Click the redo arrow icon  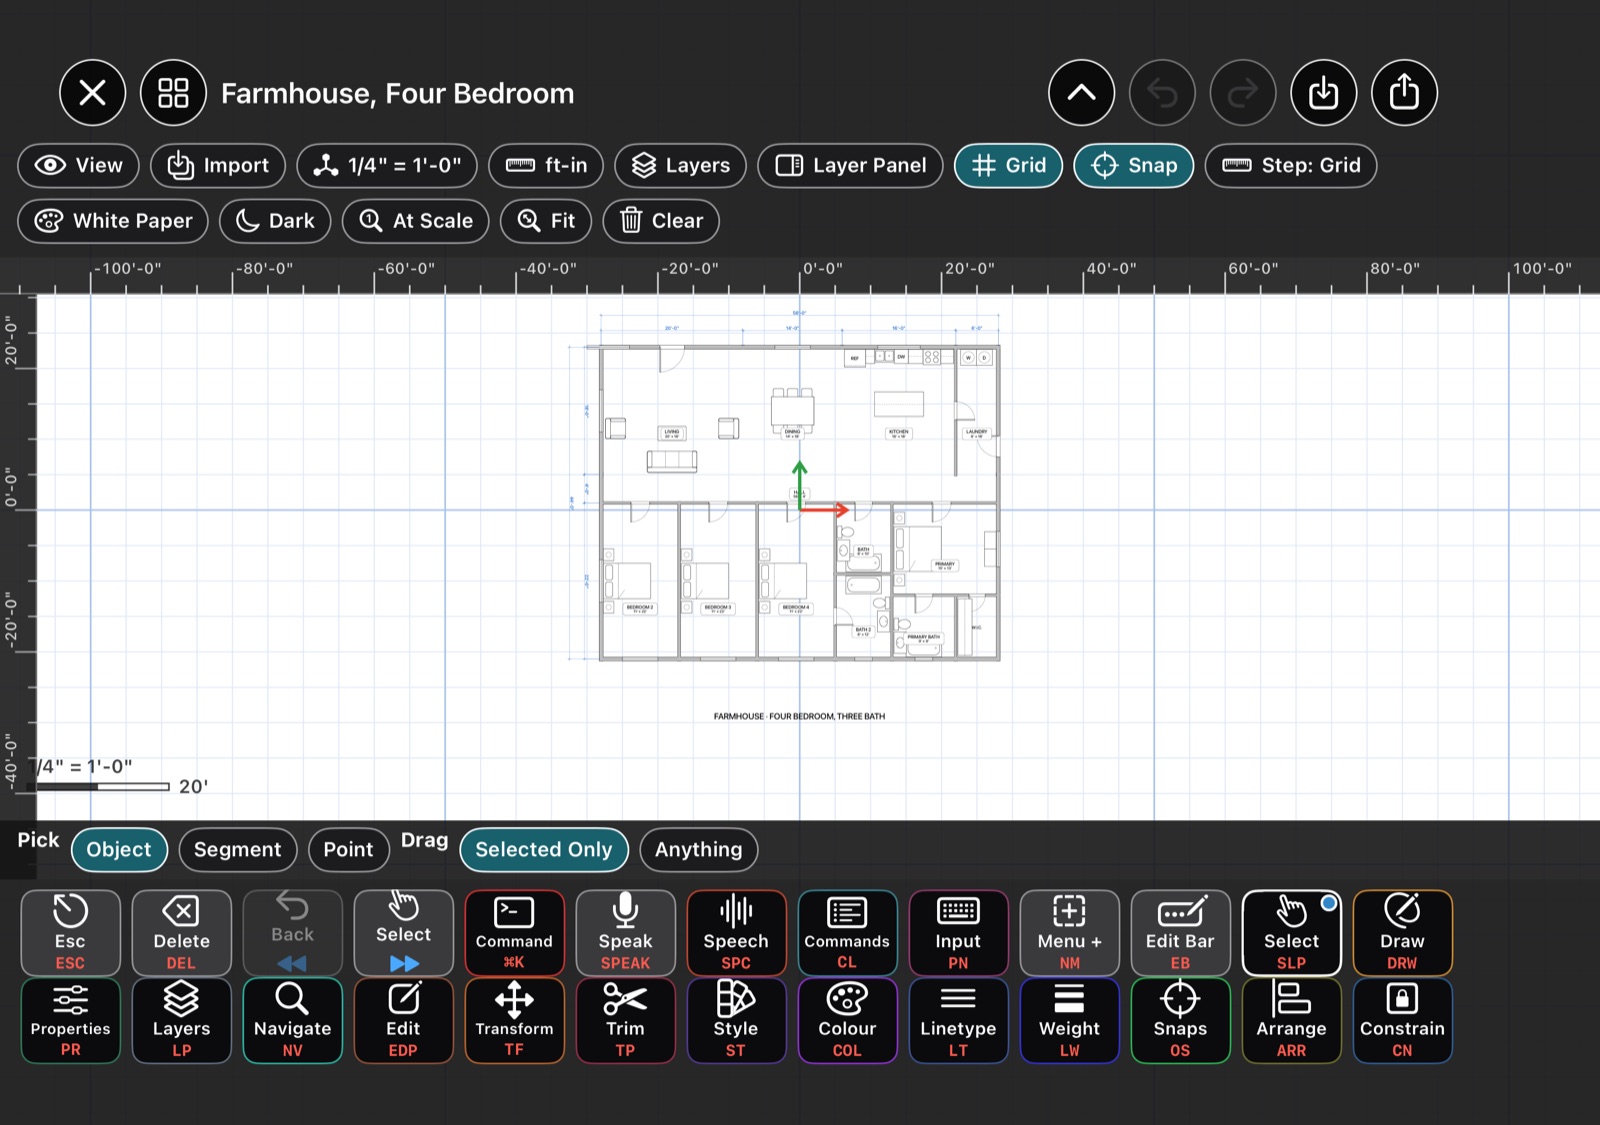(1243, 93)
